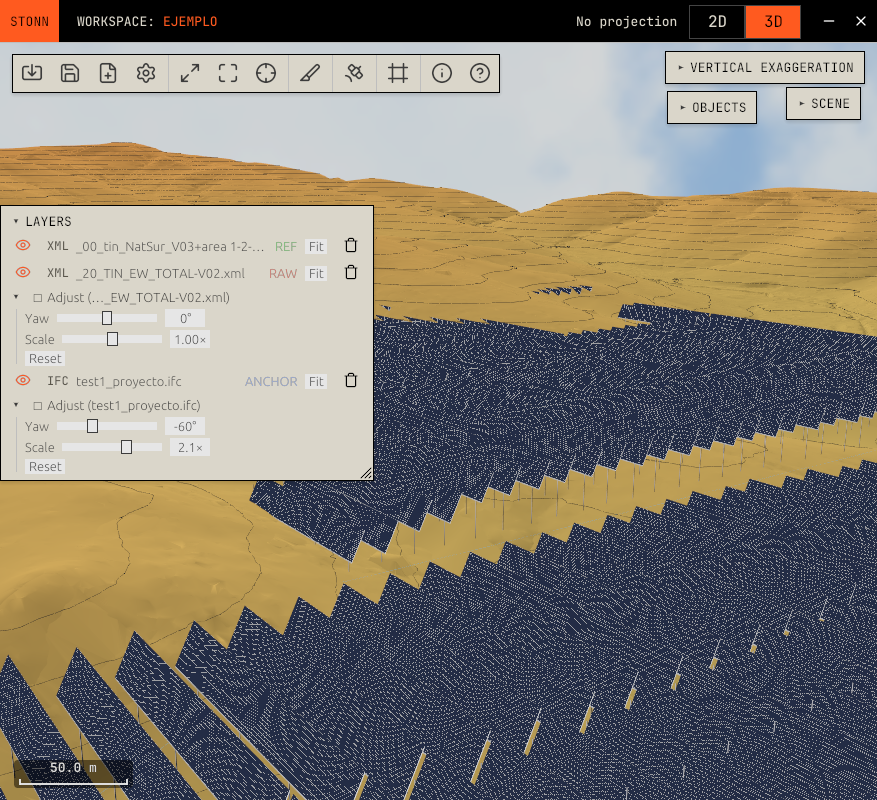
Task: Select the pencil draw tool
Action: (x=310, y=73)
